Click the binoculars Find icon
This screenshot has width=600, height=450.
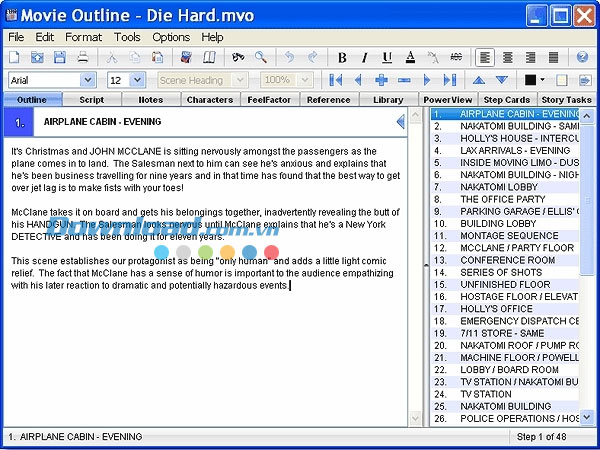tap(238, 57)
